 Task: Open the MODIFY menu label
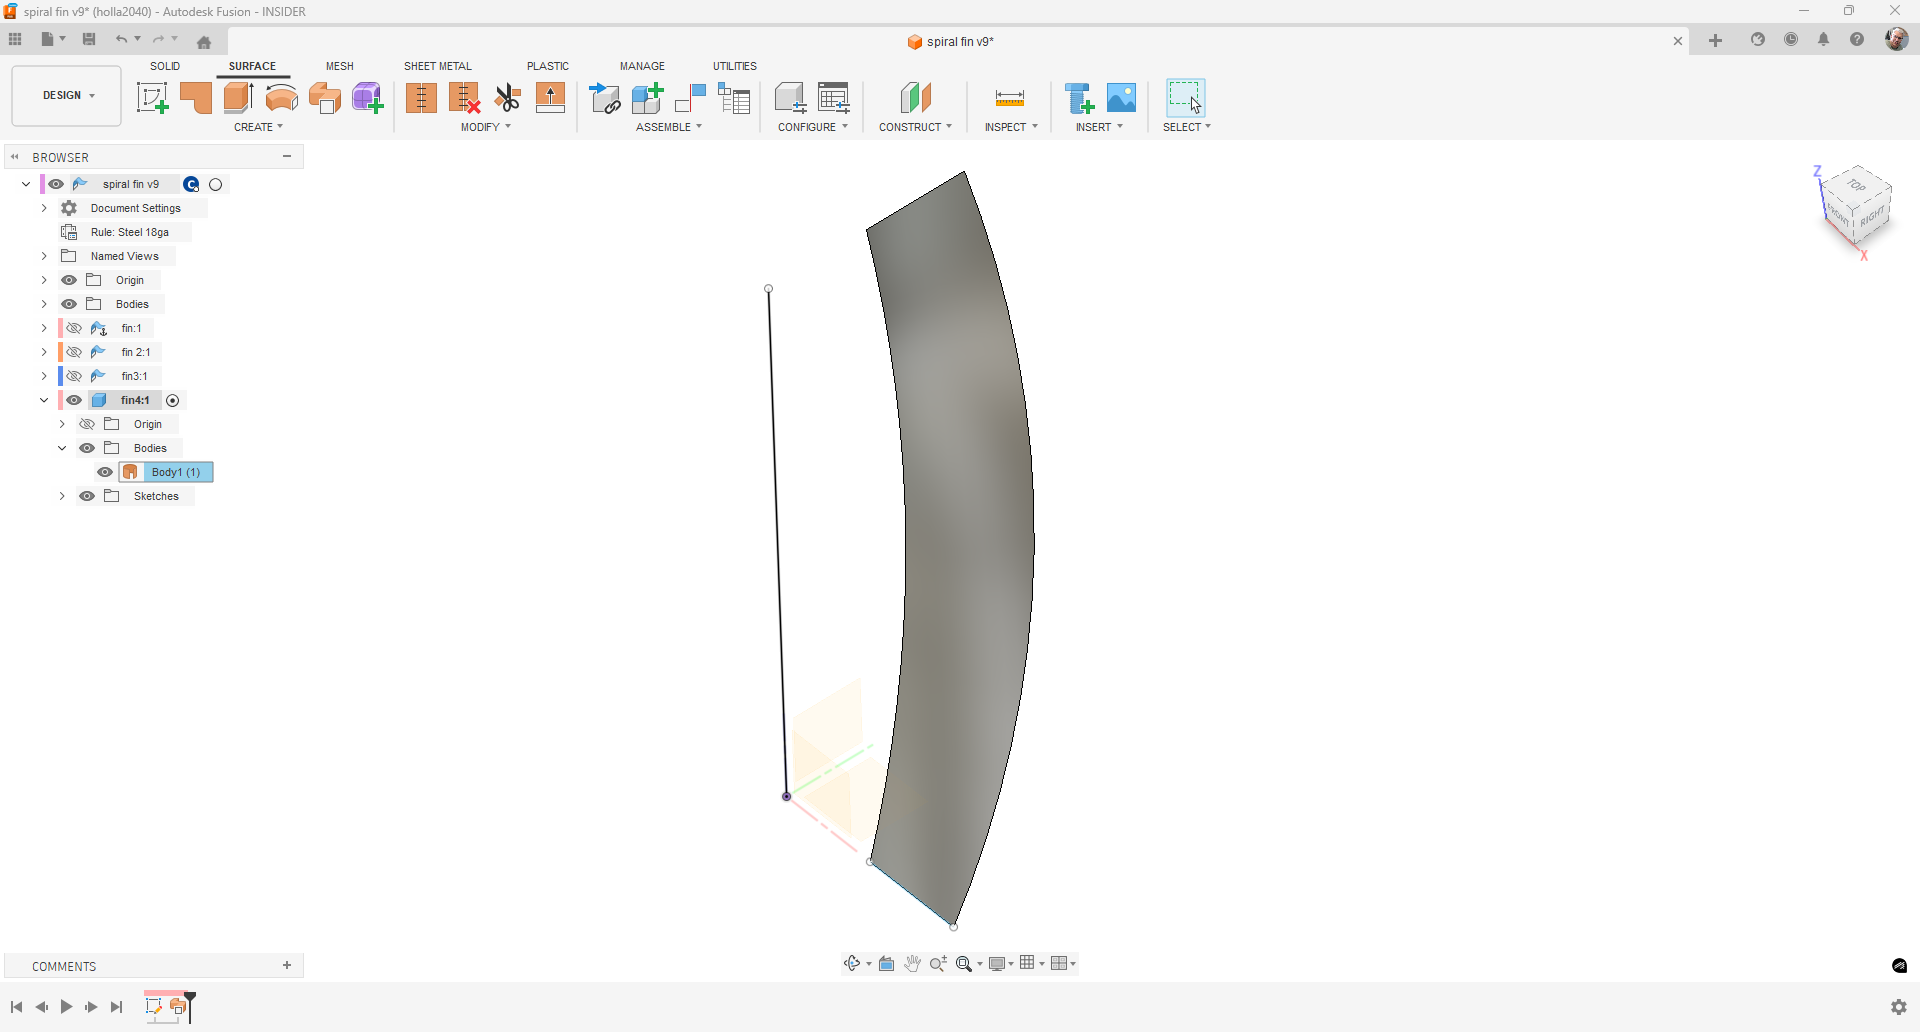pos(485,127)
